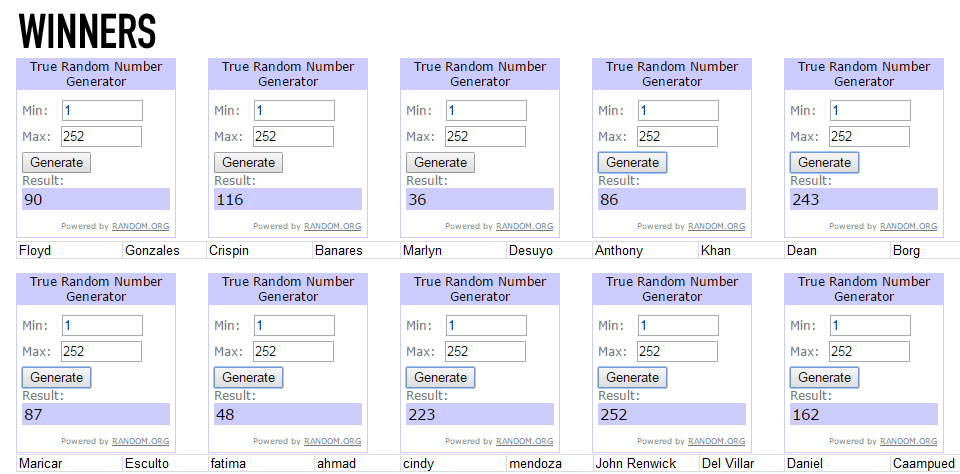Click the name cell Floyd

click(x=36, y=251)
